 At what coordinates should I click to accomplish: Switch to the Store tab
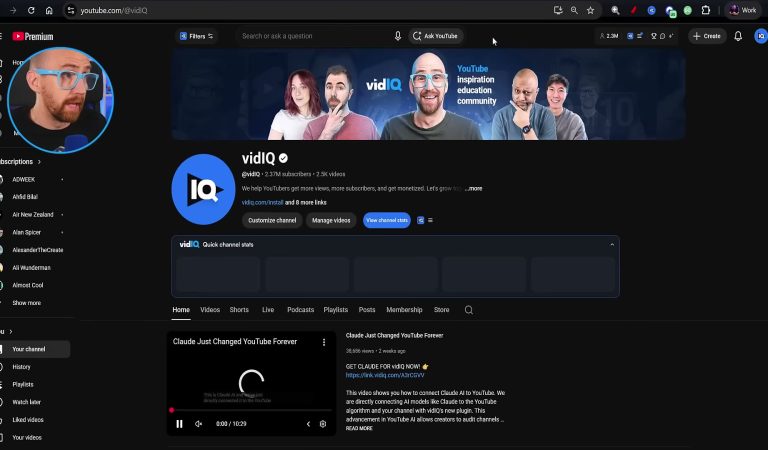(x=441, y=310)
